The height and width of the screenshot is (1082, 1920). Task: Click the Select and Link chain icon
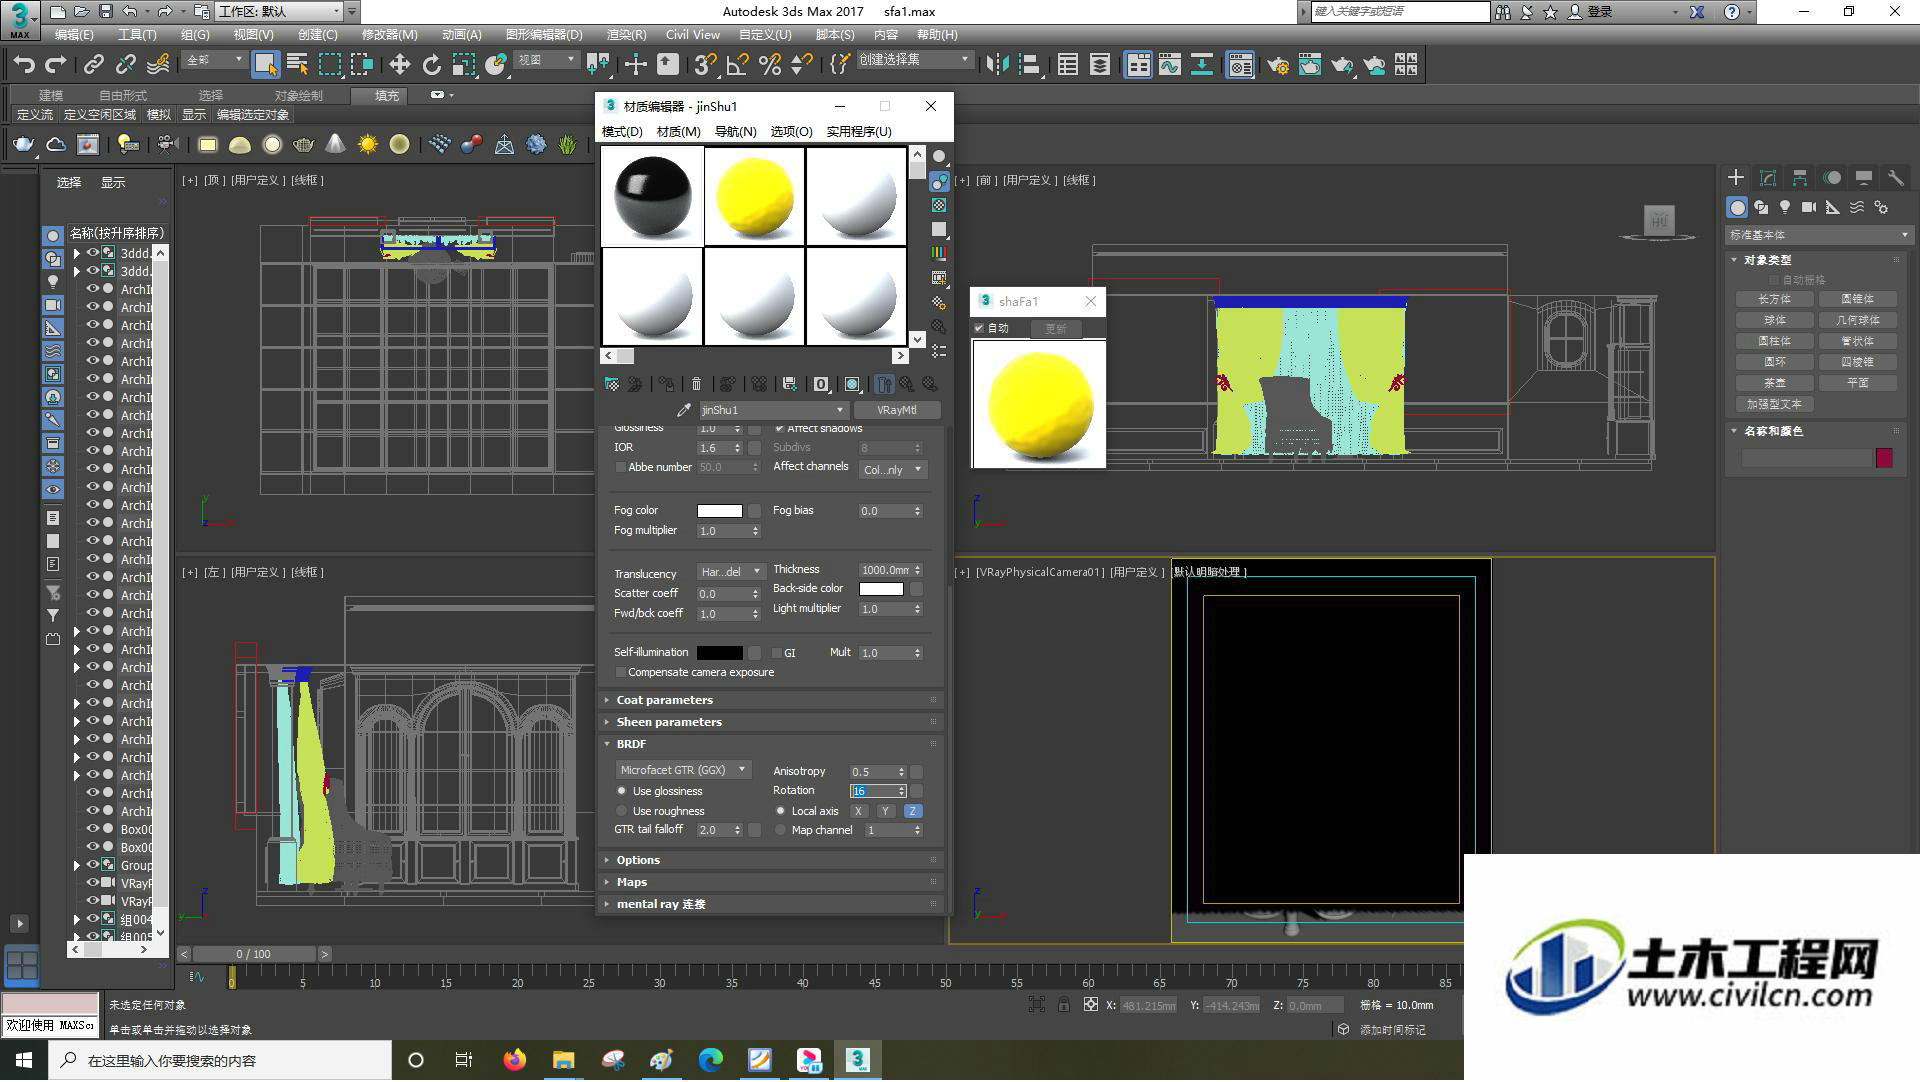pyautogui.click(x=94, y=65)
